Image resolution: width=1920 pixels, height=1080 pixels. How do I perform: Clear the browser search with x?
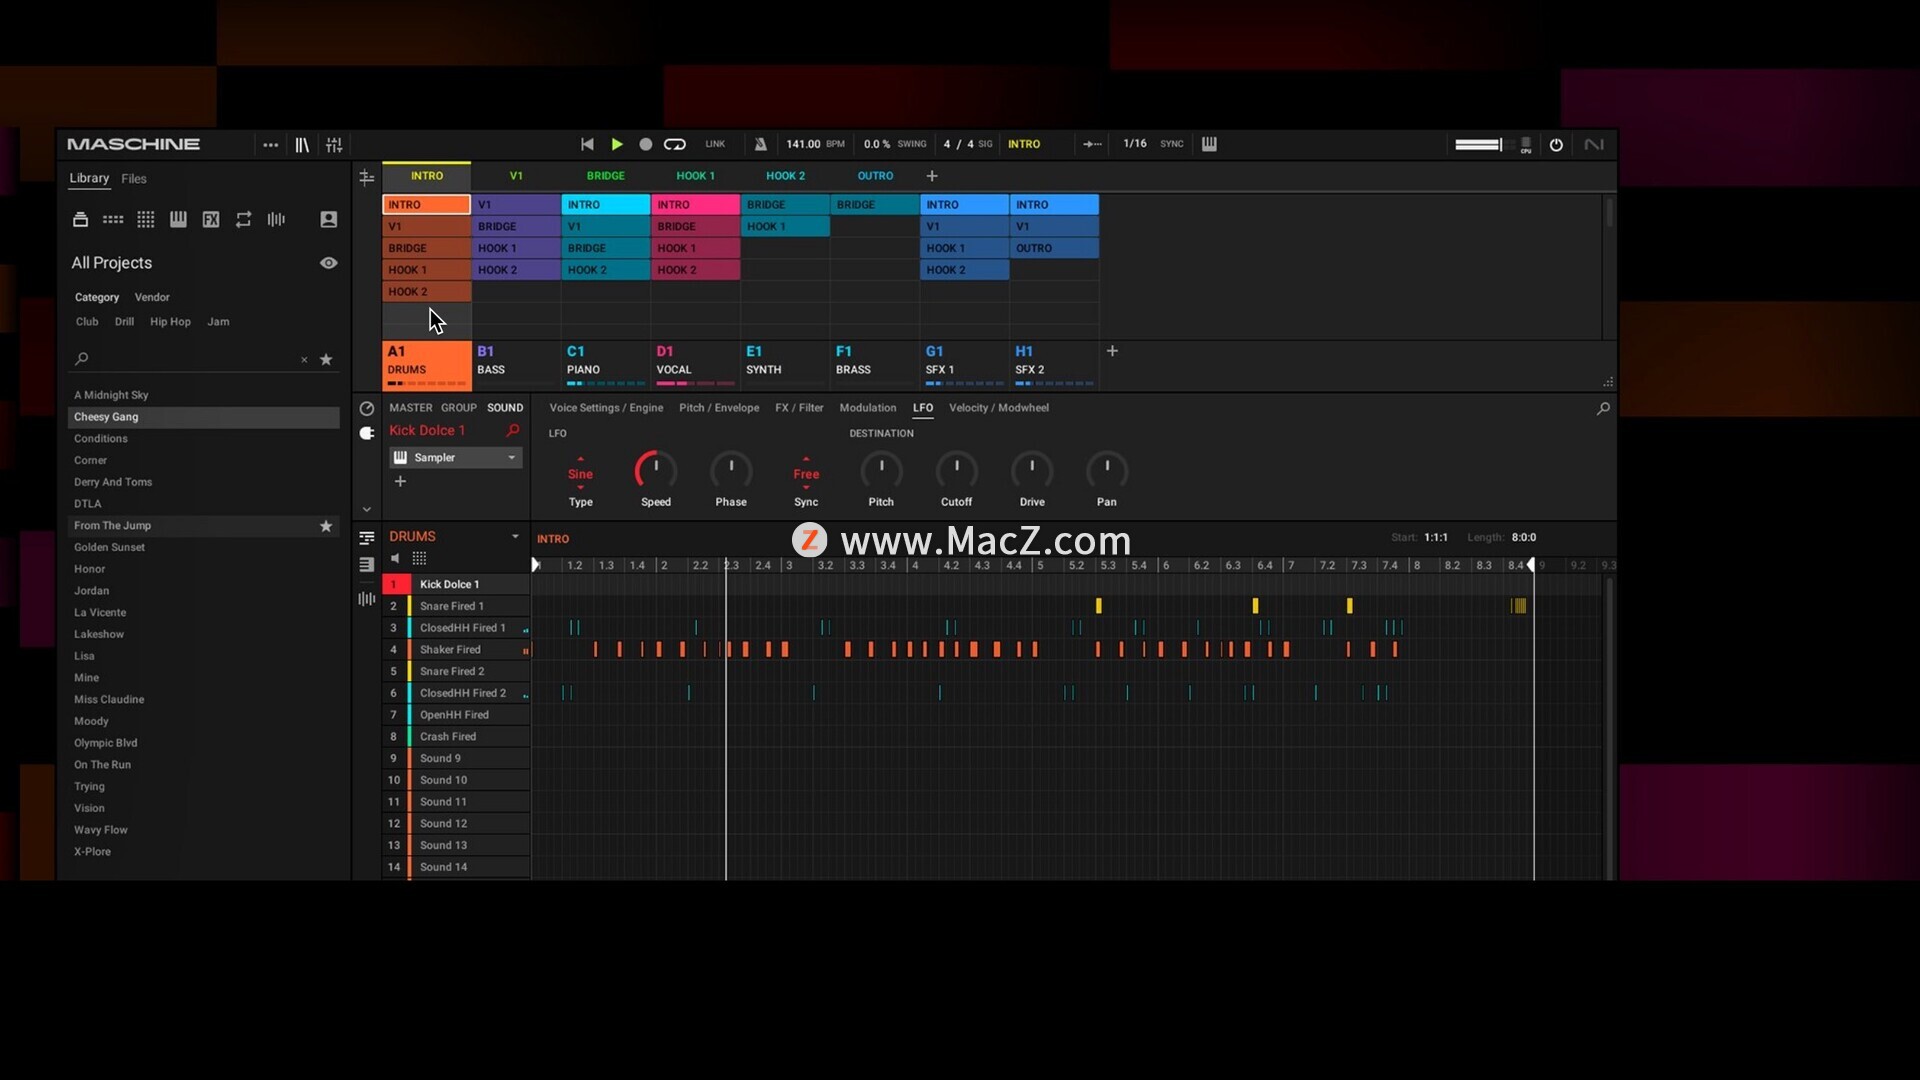(304, 360)
